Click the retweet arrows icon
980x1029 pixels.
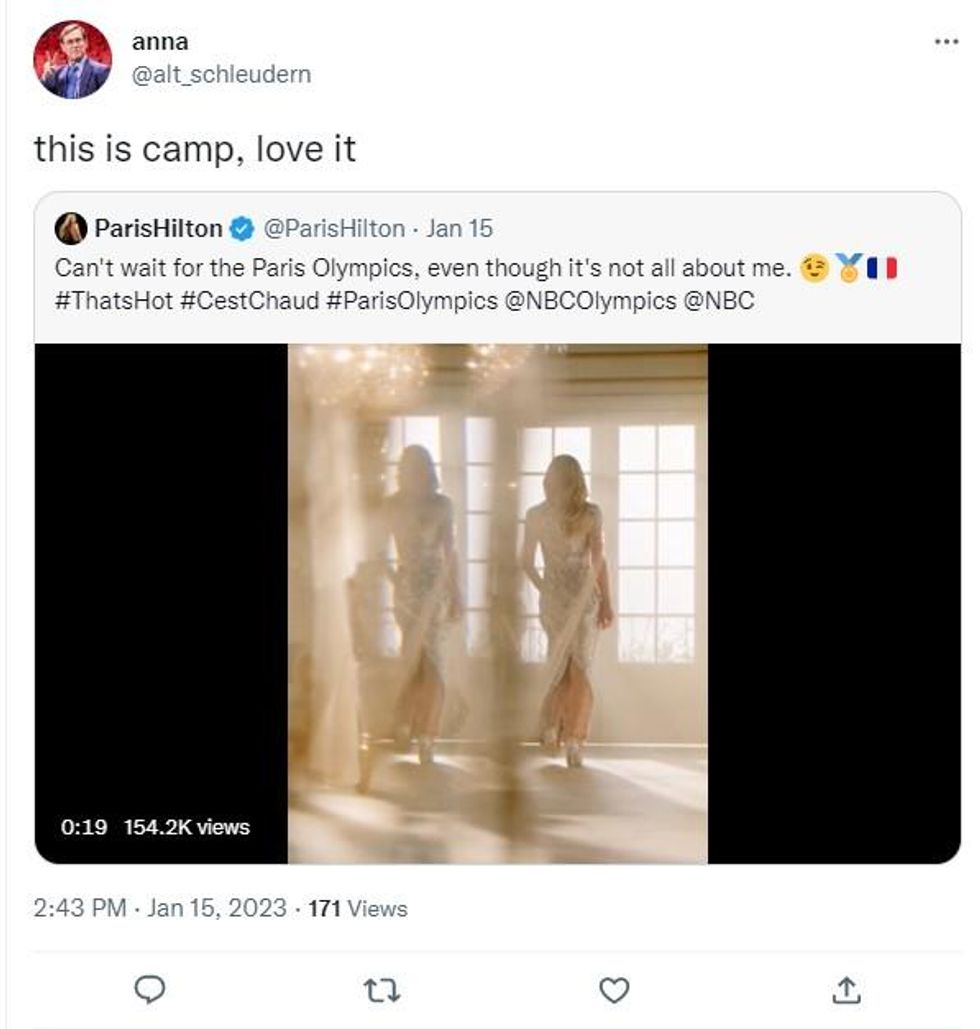[381, 990]
